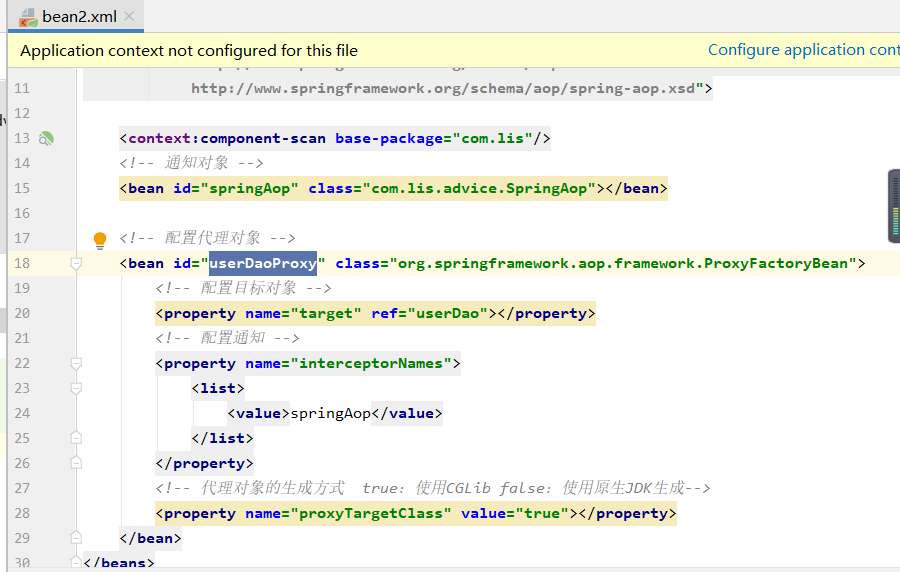Click the com.lis base-package value
The width and height of the screenshot is (900, 572).
point(493,138)
